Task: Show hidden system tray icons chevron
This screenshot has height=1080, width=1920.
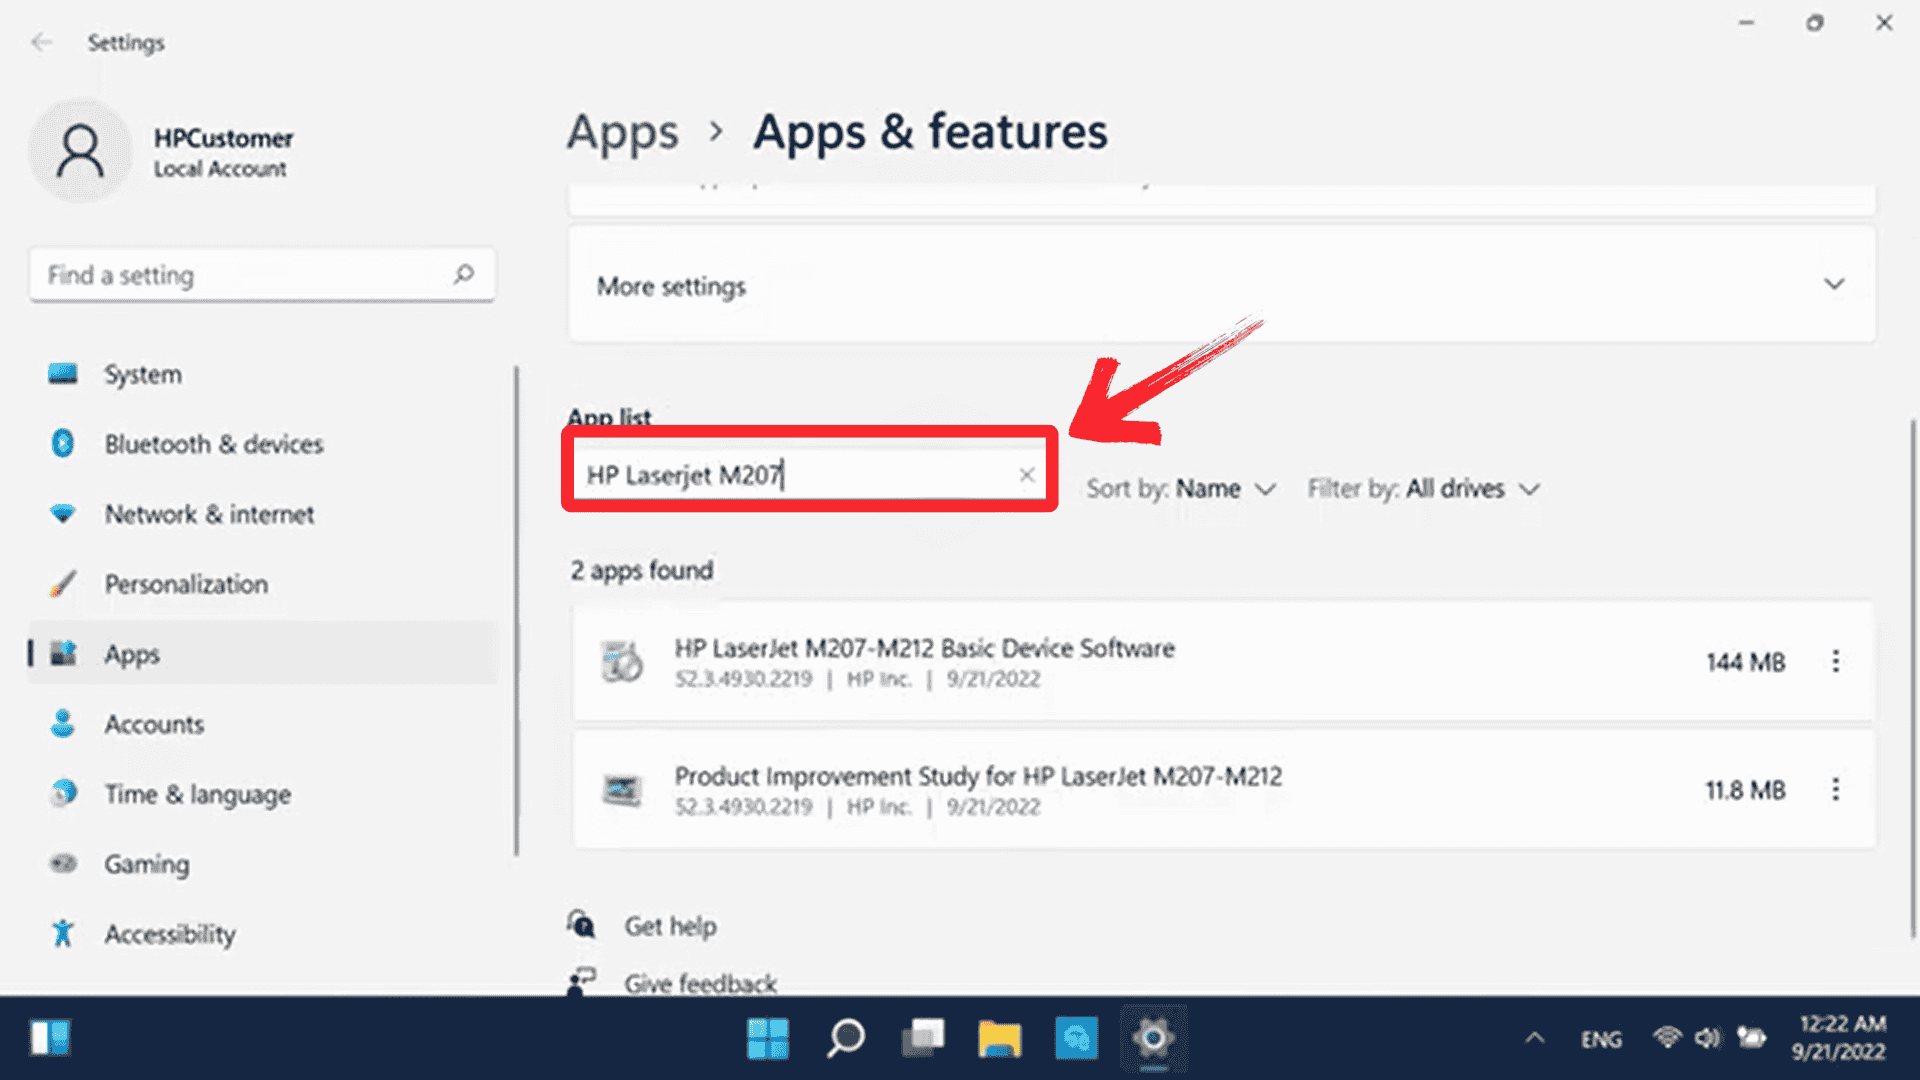Action: (x=1534, y=1038)
